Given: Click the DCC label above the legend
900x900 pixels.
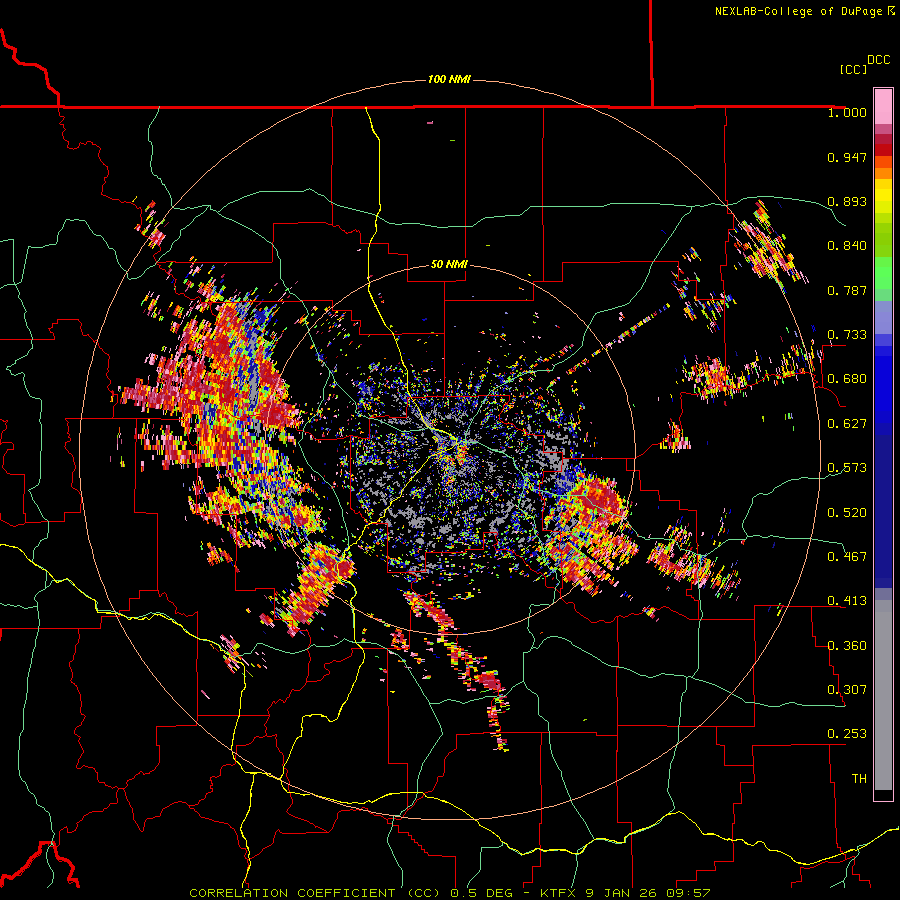Looking at the screenshot, I should (x=878, y=60).
